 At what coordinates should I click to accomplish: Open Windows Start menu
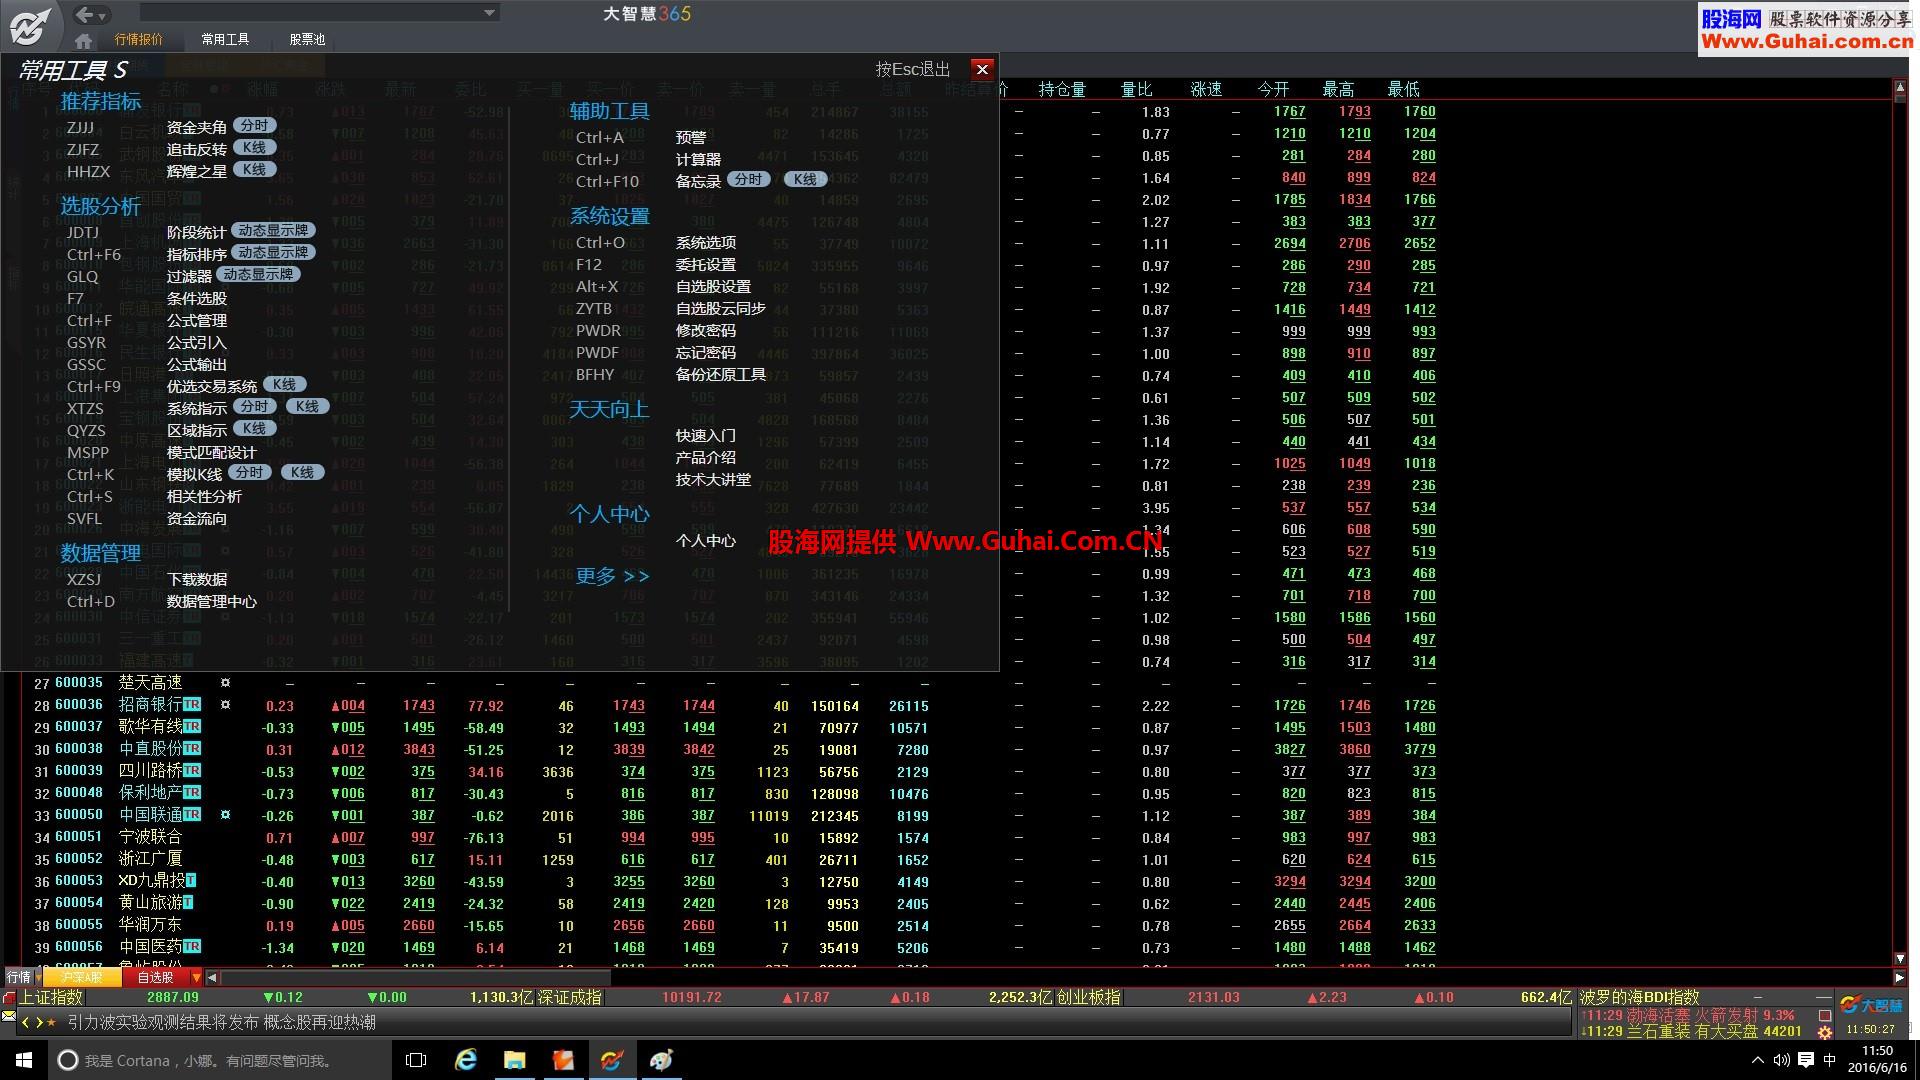pos(24,1060)
